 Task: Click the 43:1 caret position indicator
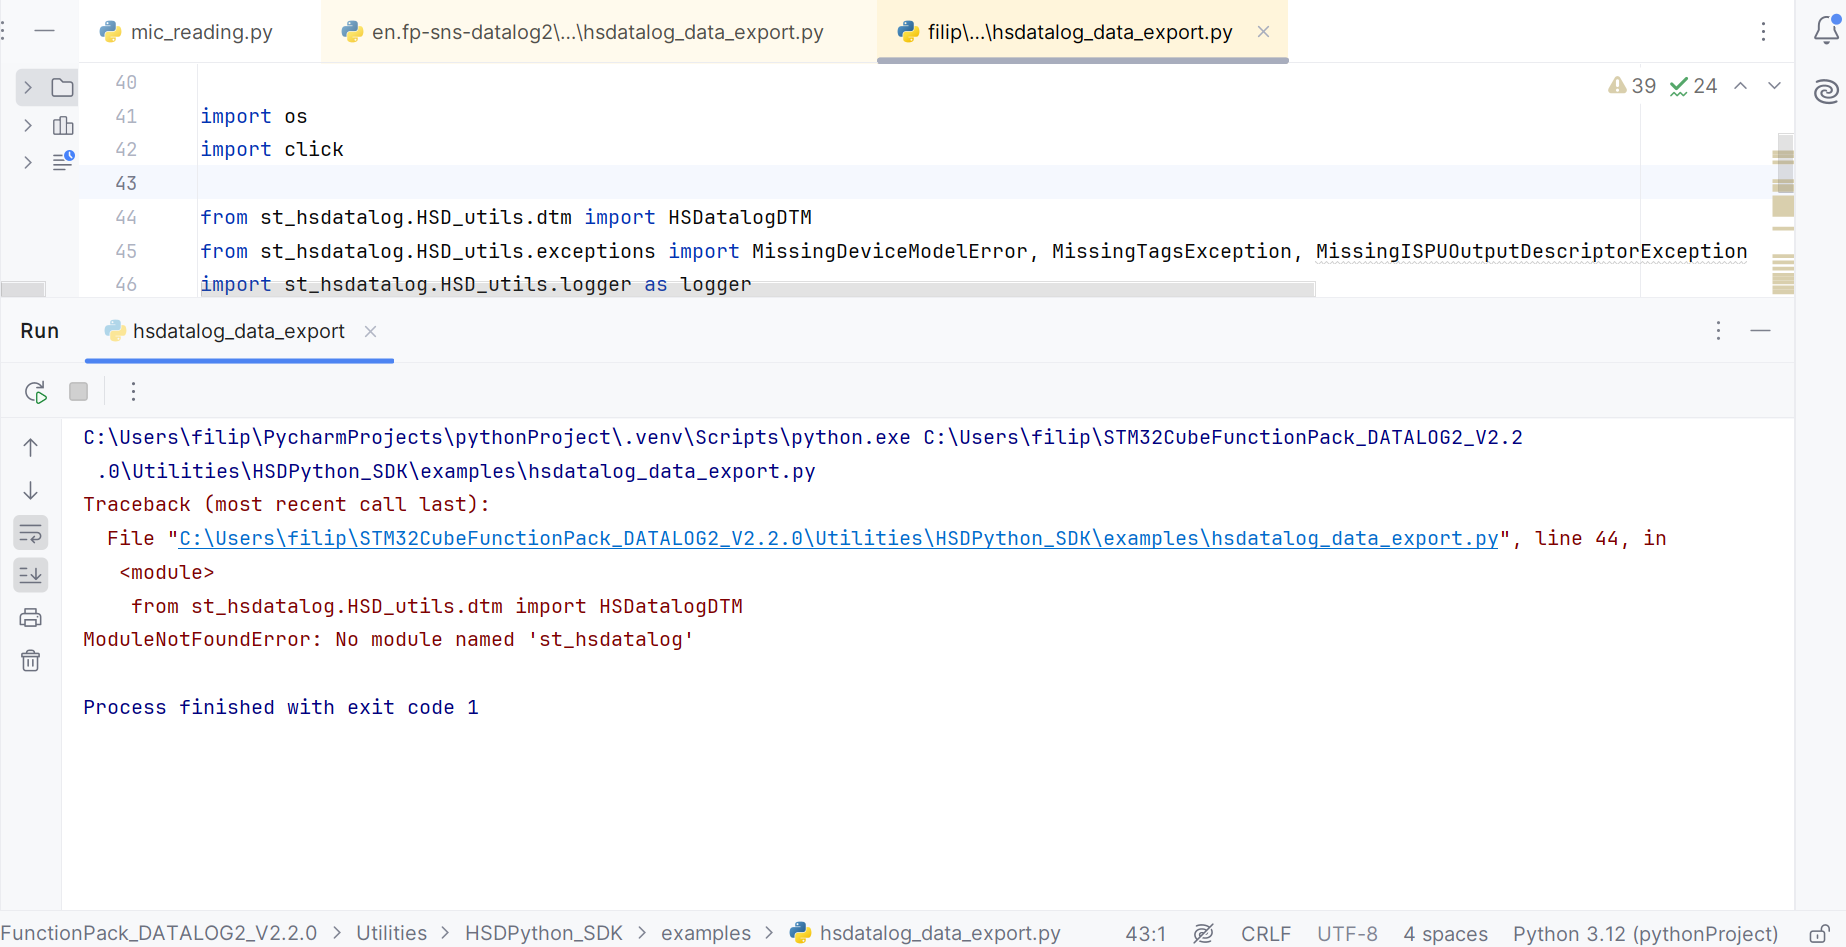[x=1145, y=933]
